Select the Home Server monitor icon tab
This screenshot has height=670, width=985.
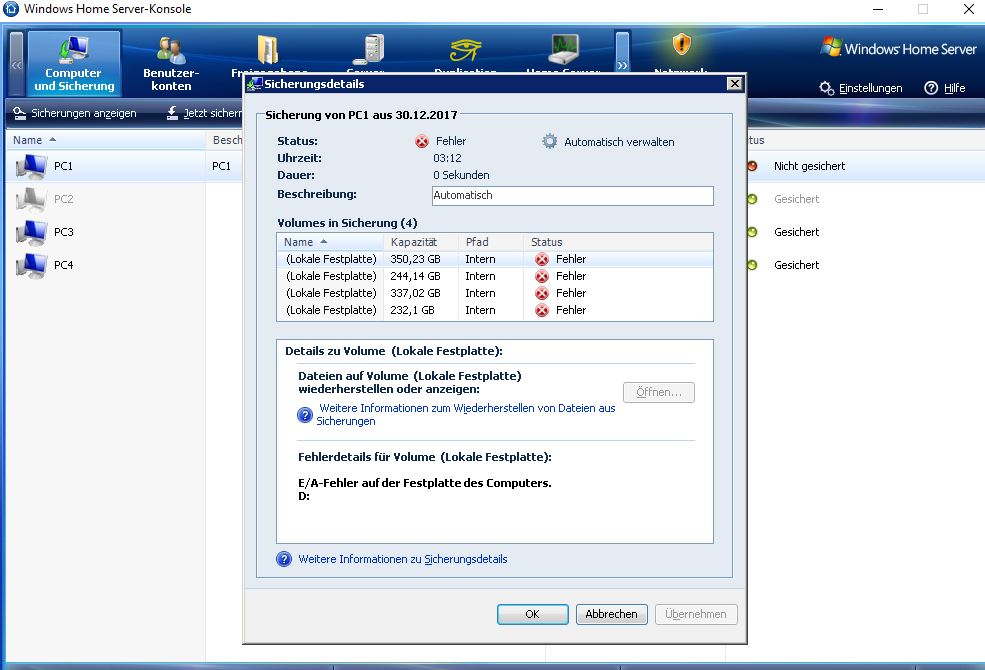(x=563, y=50)
